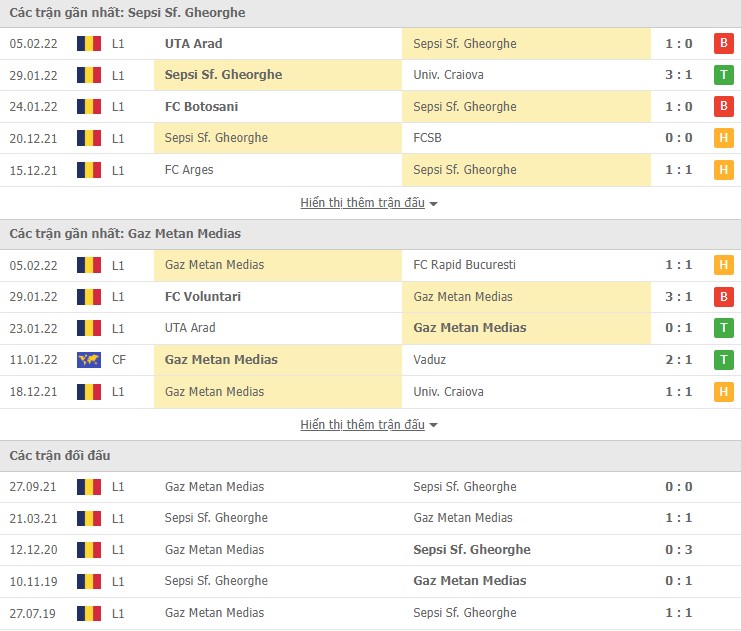The image size is (741, 631).
Task: Click the orange H badge in the FC Rapid Bucuresti row
Action: coord(723,265)
